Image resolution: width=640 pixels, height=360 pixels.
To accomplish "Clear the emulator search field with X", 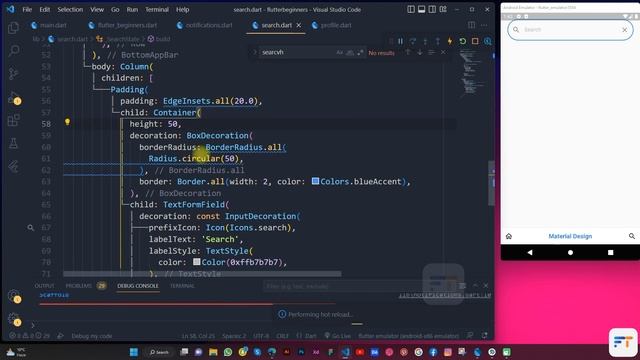I will click(x=624, y=29).
